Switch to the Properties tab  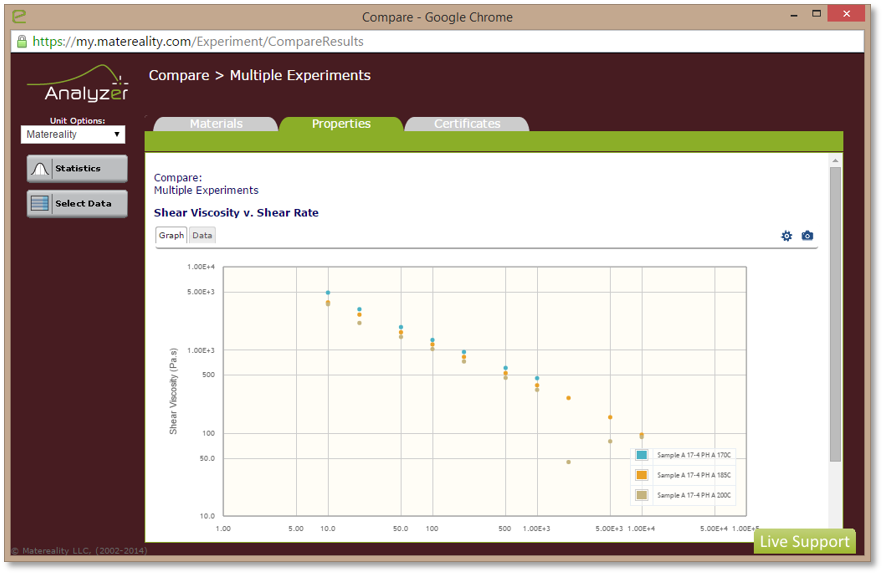click(x=341, y=123)
